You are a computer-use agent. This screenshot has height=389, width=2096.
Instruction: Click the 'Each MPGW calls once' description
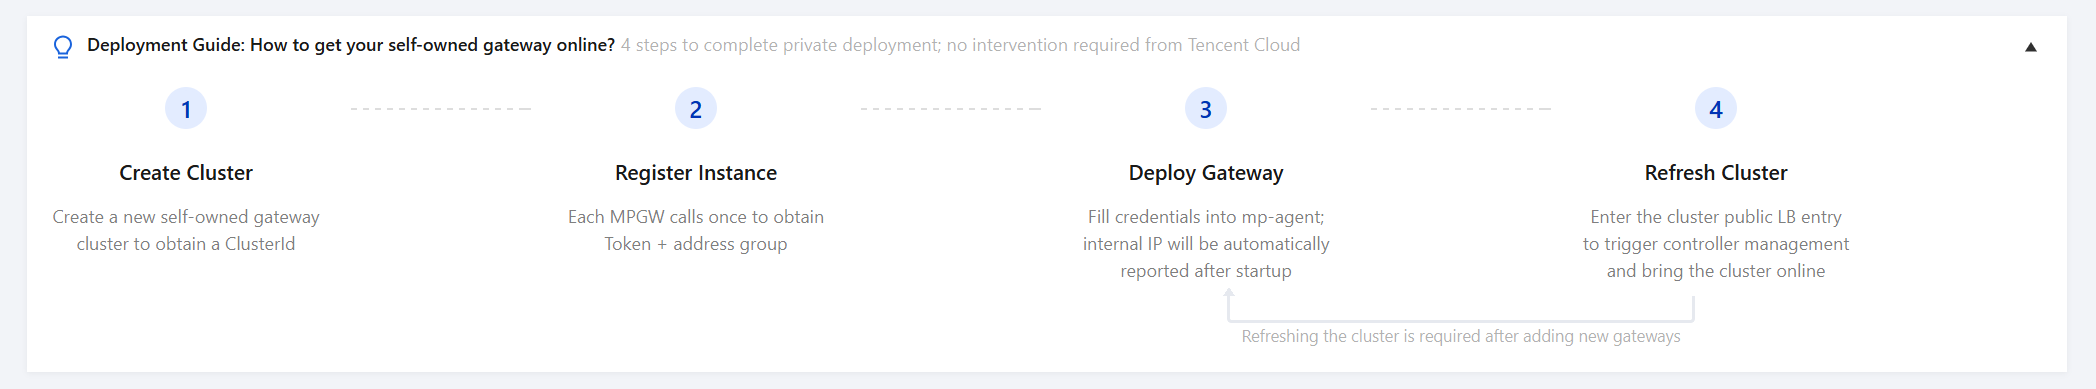pos(696,230)
